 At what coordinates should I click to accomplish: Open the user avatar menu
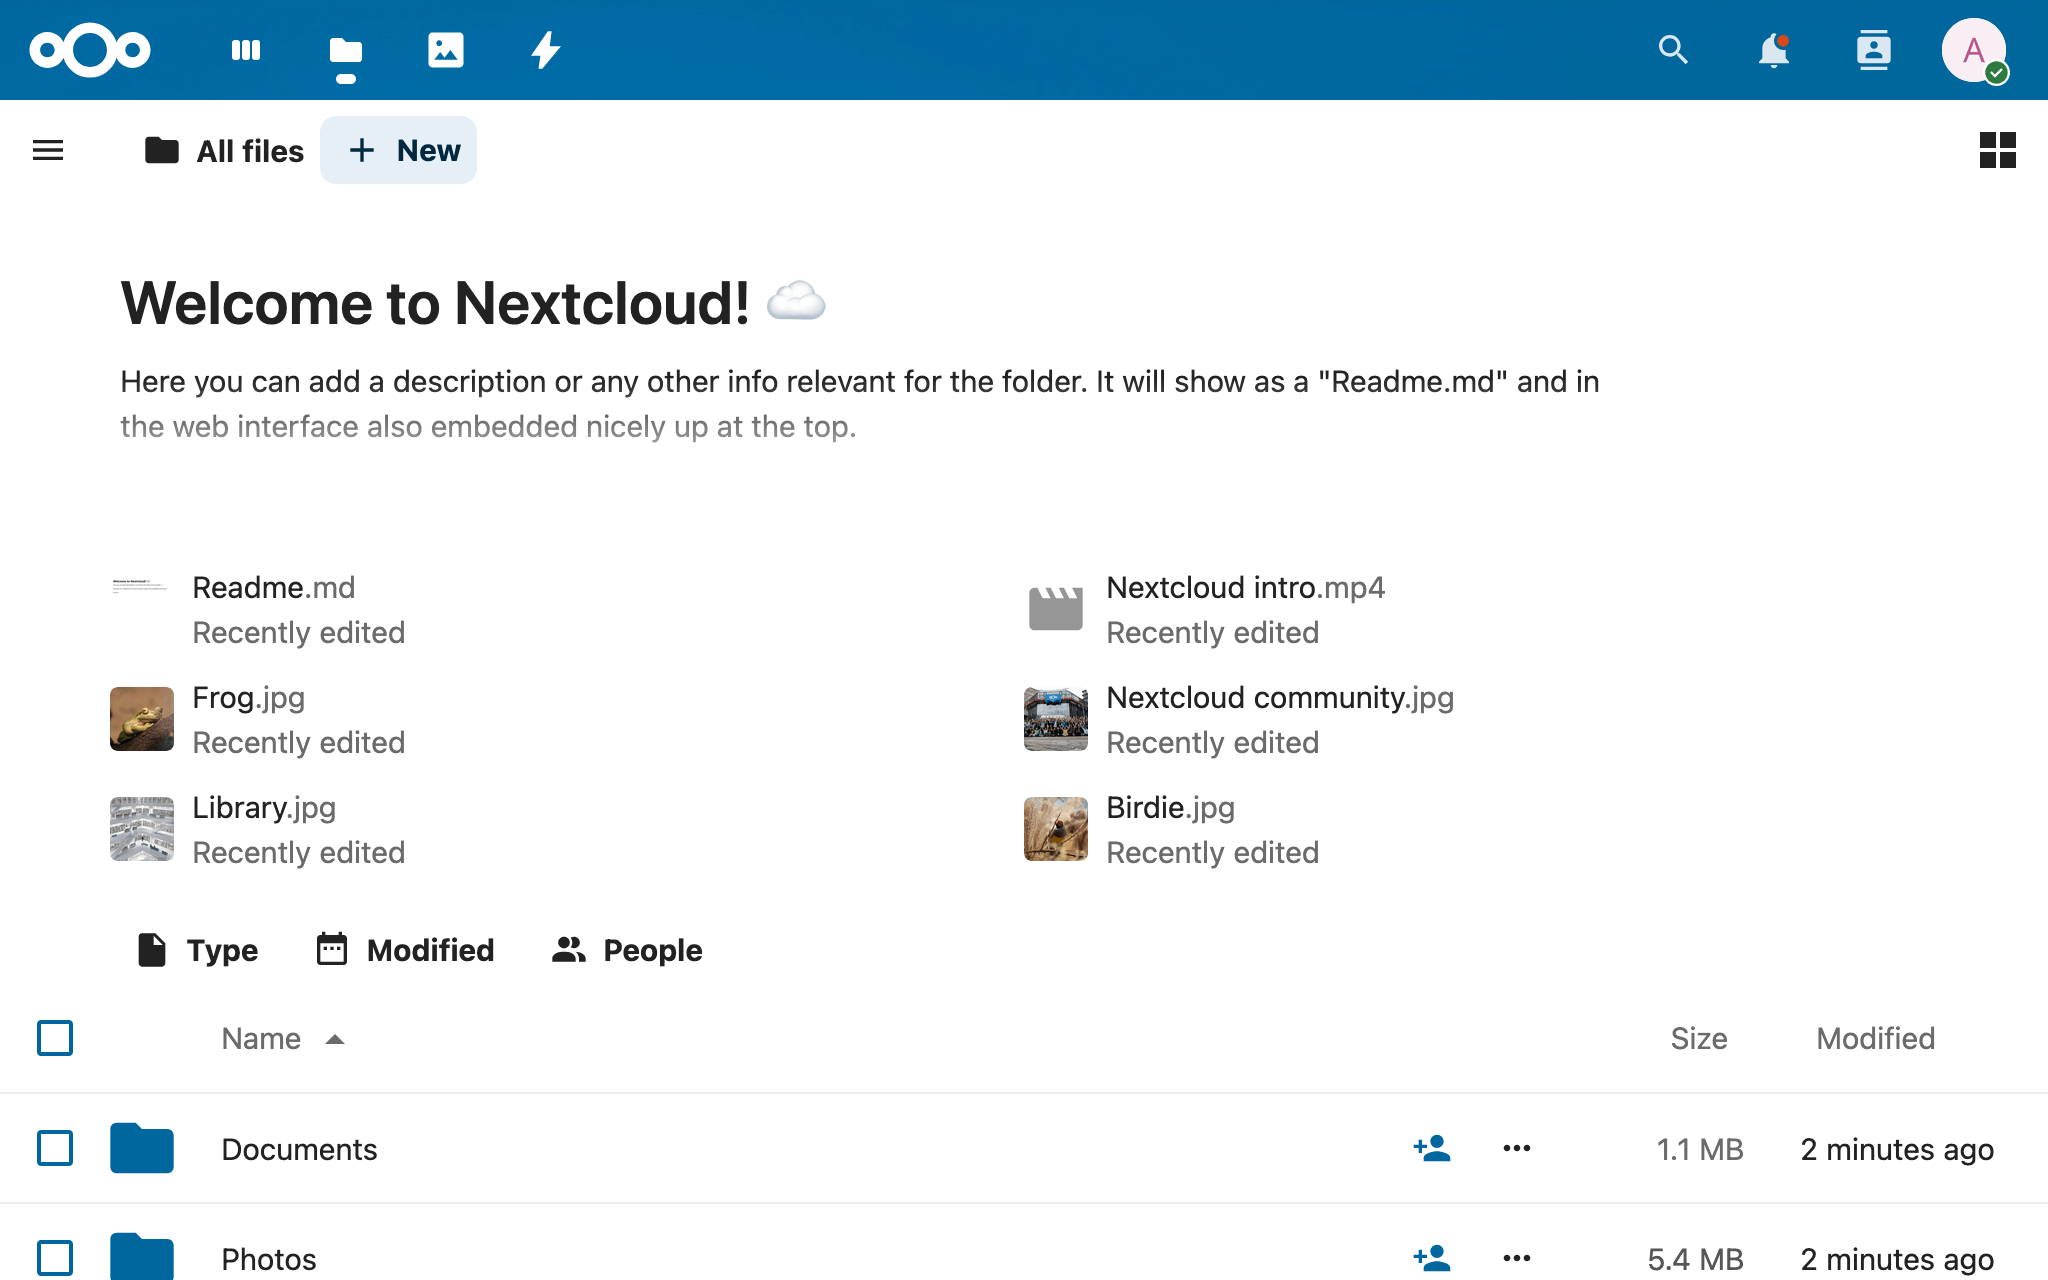pyautogui.click(x=1973, y=50)
